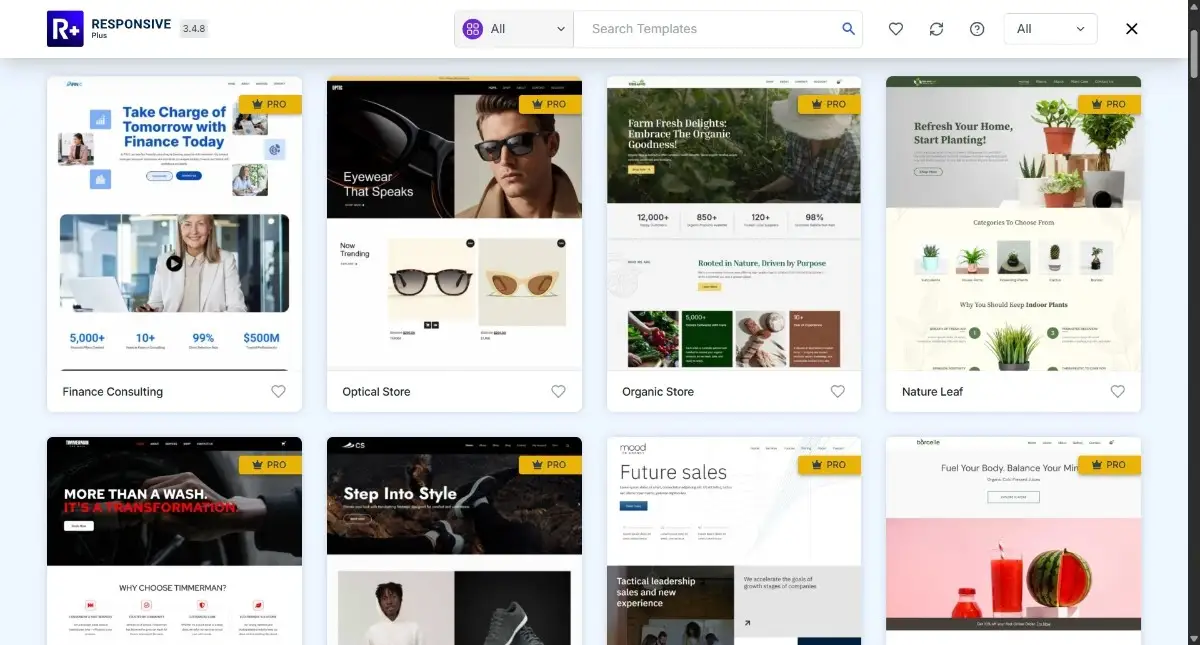Open the Timmerman car wash template thumbnail

coord(174,541)
